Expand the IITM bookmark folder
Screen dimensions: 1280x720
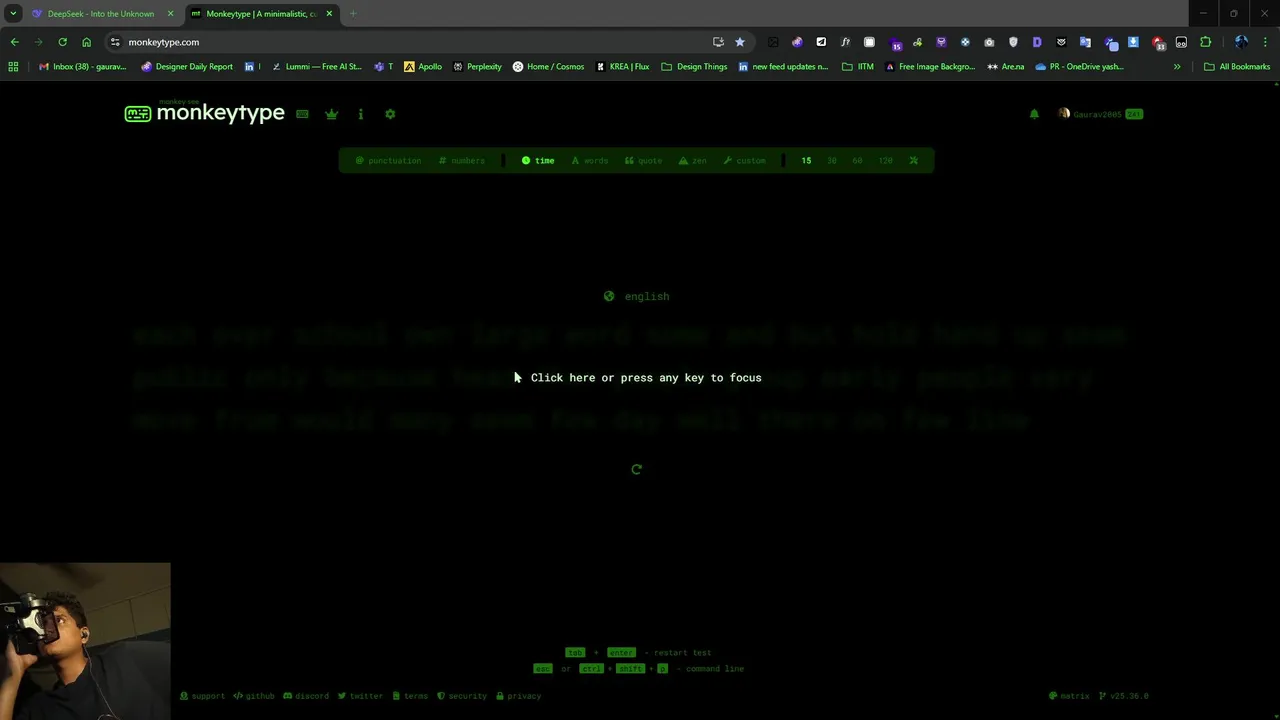pos(858,67)
